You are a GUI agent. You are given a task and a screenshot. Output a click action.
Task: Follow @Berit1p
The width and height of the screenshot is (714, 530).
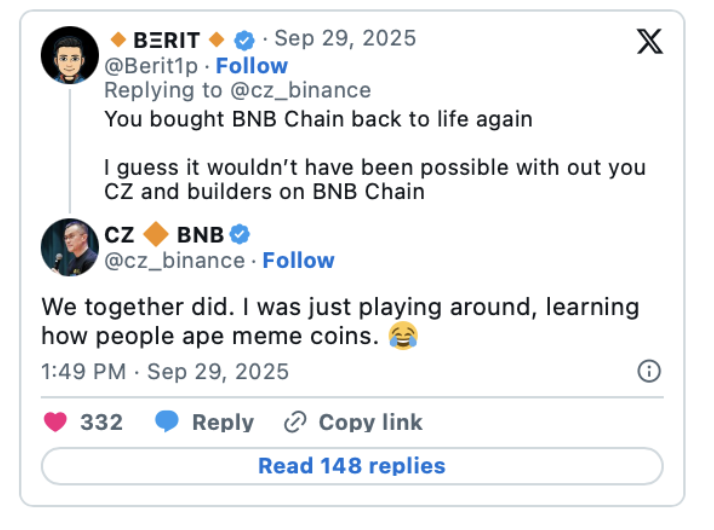tap(252, 66)
